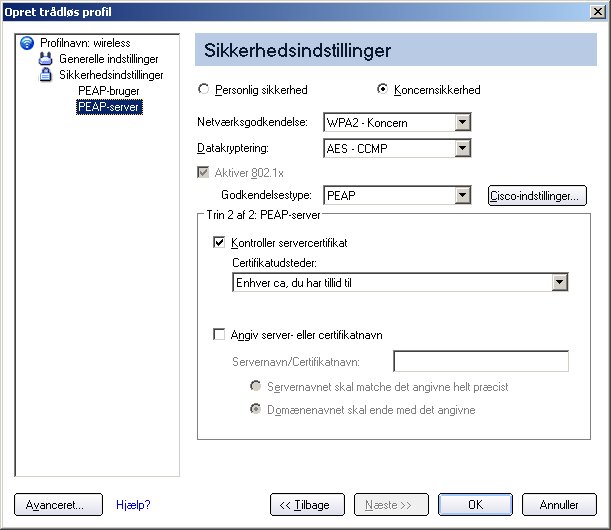Uncheck Kontroller servercertifikat
Image resolution: width=611 pixels, height=530 pixels.
pos(219,242)
